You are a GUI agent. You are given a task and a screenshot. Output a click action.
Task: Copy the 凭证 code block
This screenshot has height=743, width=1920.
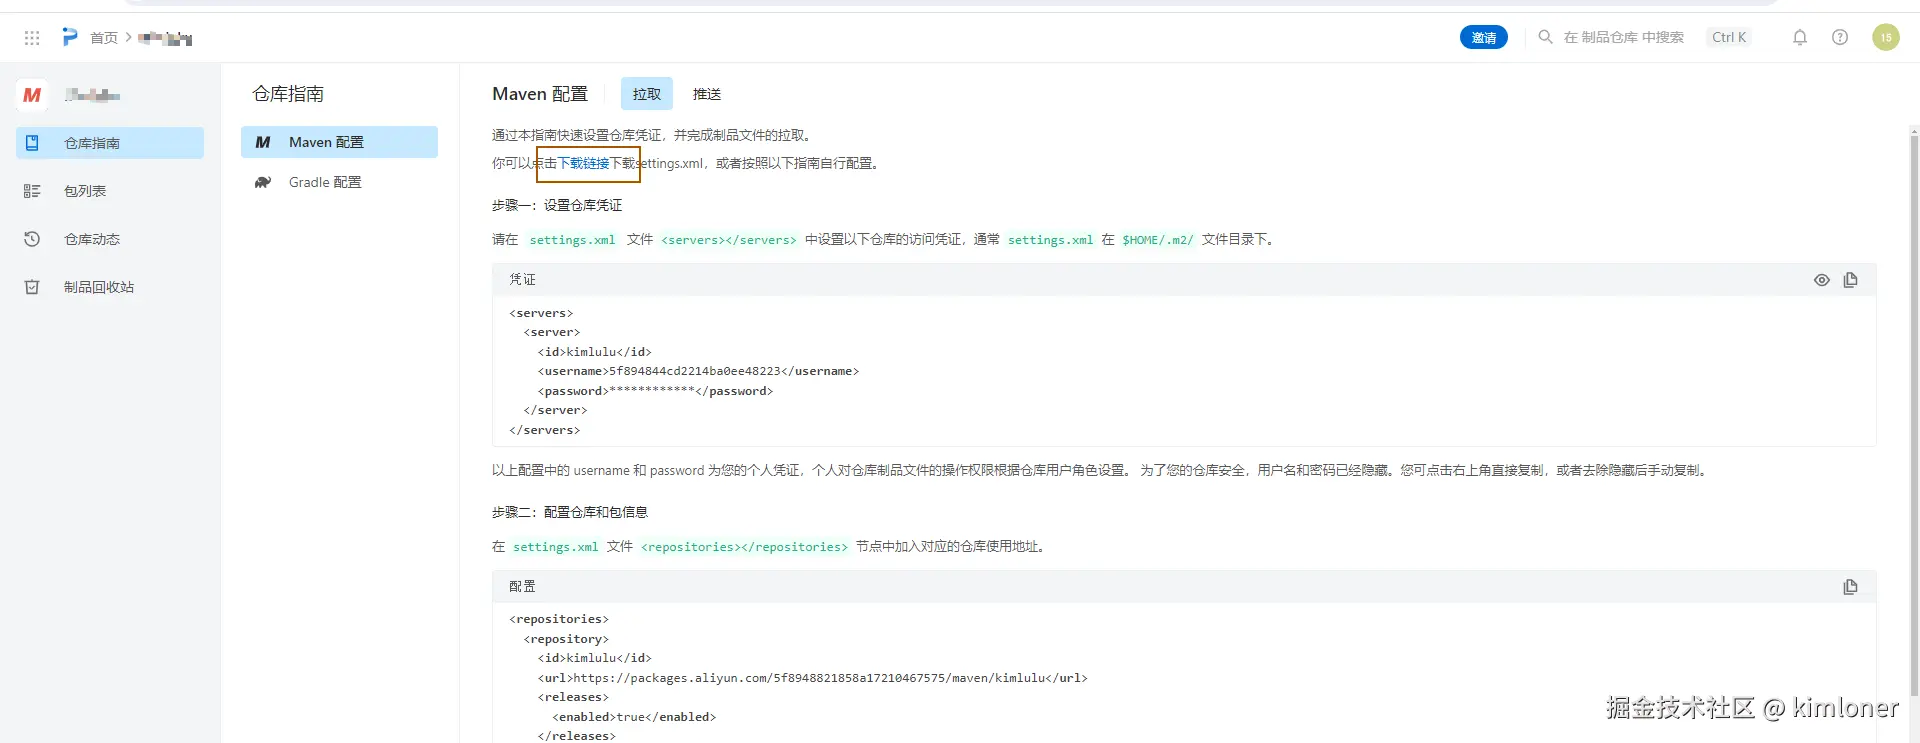pyautogui.click(x=1850, y=280)
